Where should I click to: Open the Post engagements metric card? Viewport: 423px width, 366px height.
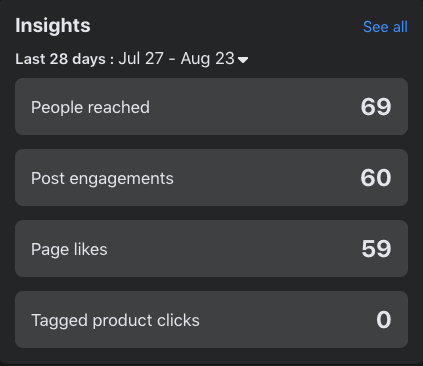point(211,178)
